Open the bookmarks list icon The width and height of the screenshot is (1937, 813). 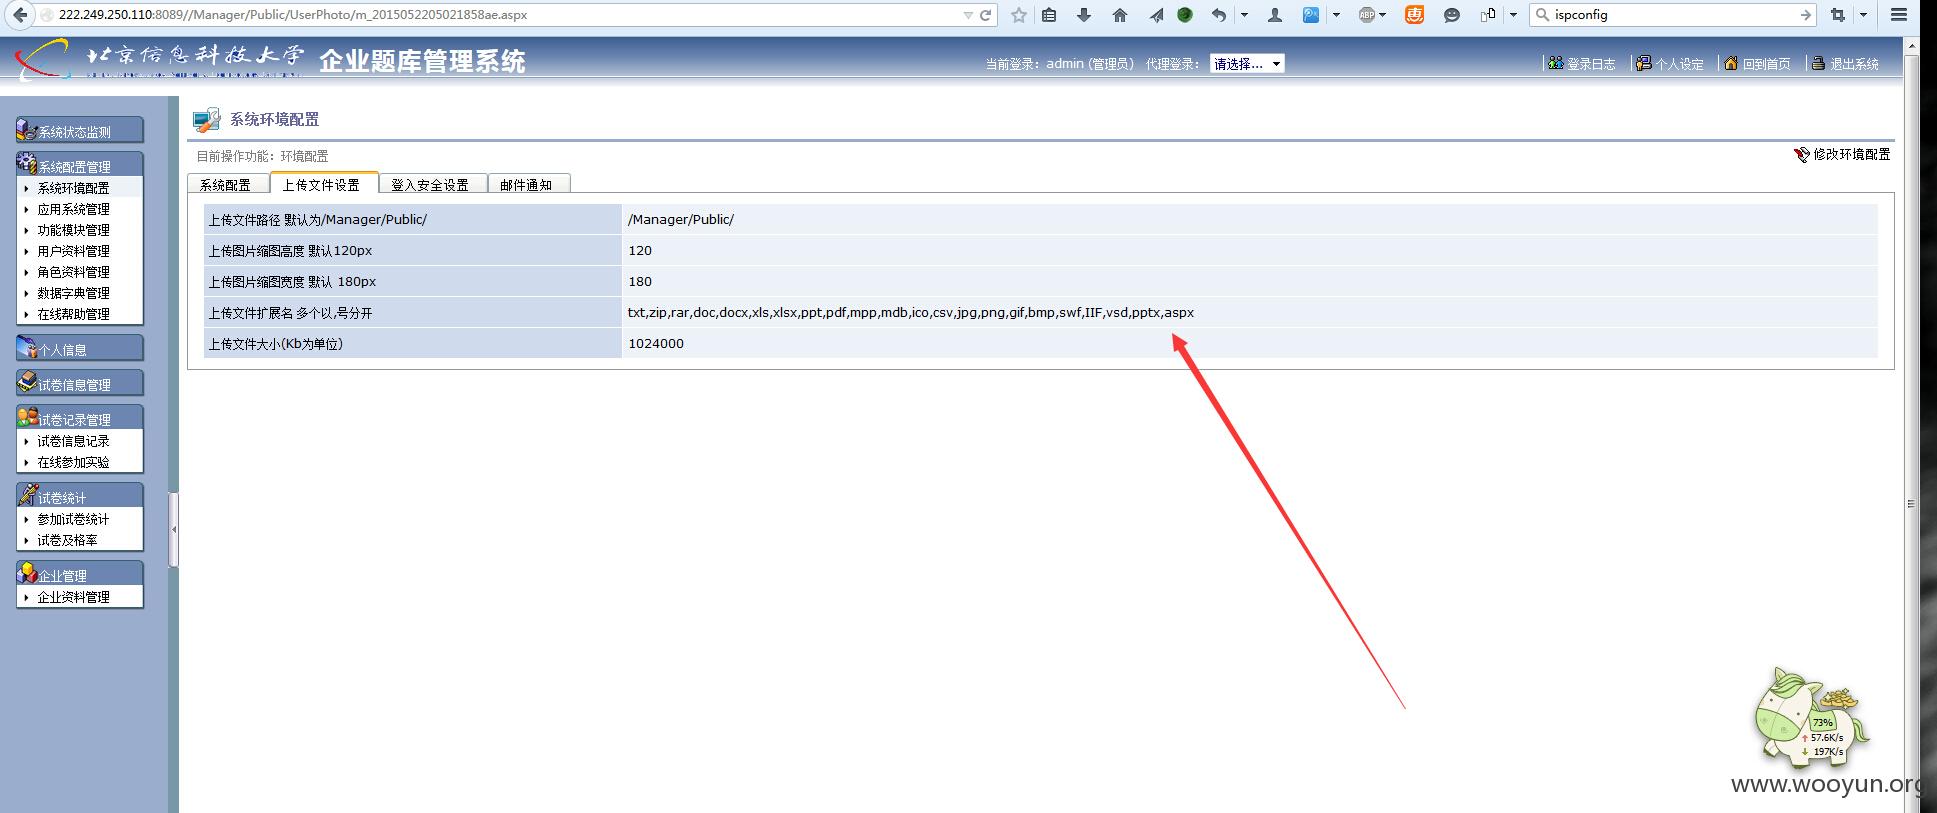tap(1049, 15)
